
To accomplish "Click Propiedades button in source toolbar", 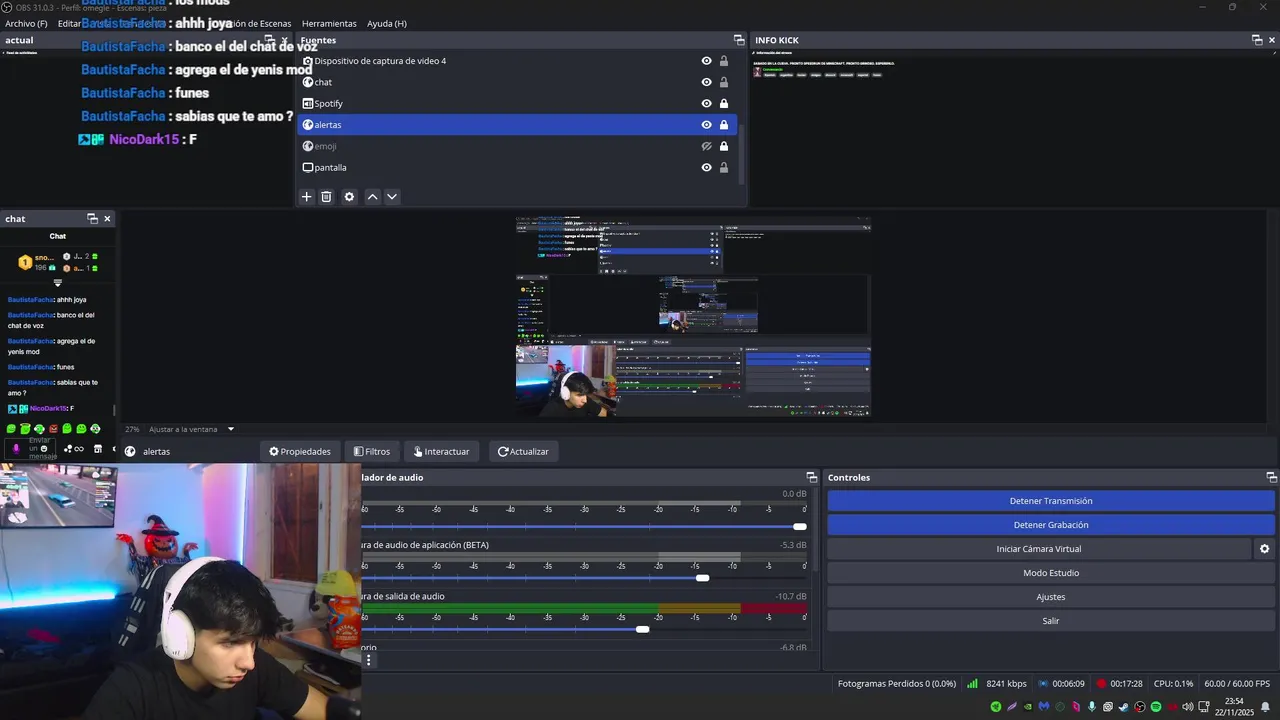I will pos(300,452).
